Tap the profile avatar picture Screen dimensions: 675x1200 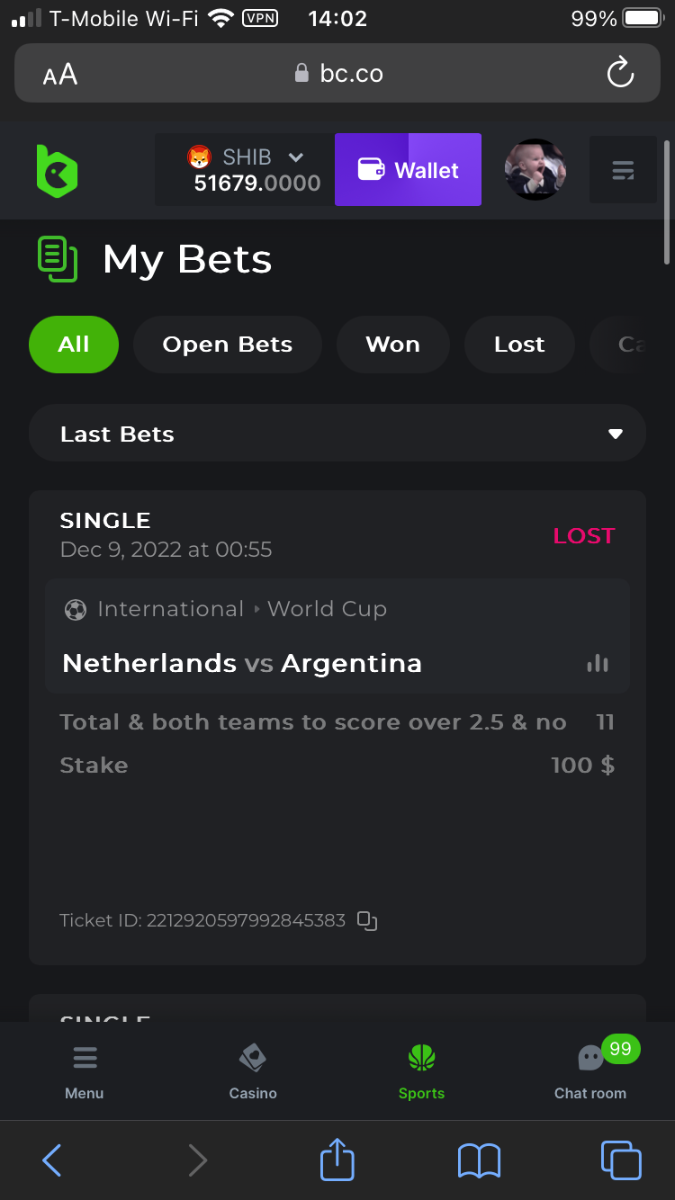(x=535, y=171)
